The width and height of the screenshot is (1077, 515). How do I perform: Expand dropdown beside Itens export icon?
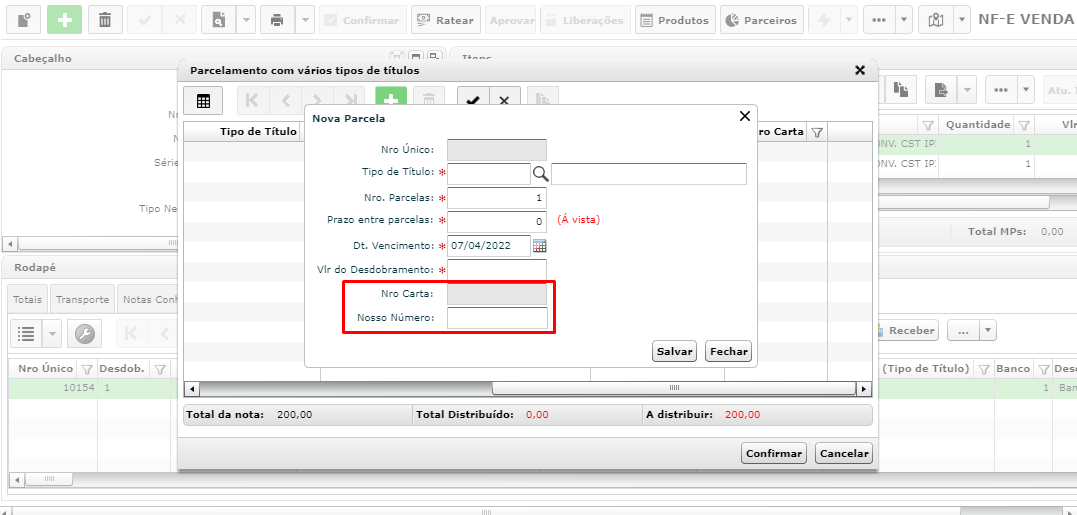(967, 89)
